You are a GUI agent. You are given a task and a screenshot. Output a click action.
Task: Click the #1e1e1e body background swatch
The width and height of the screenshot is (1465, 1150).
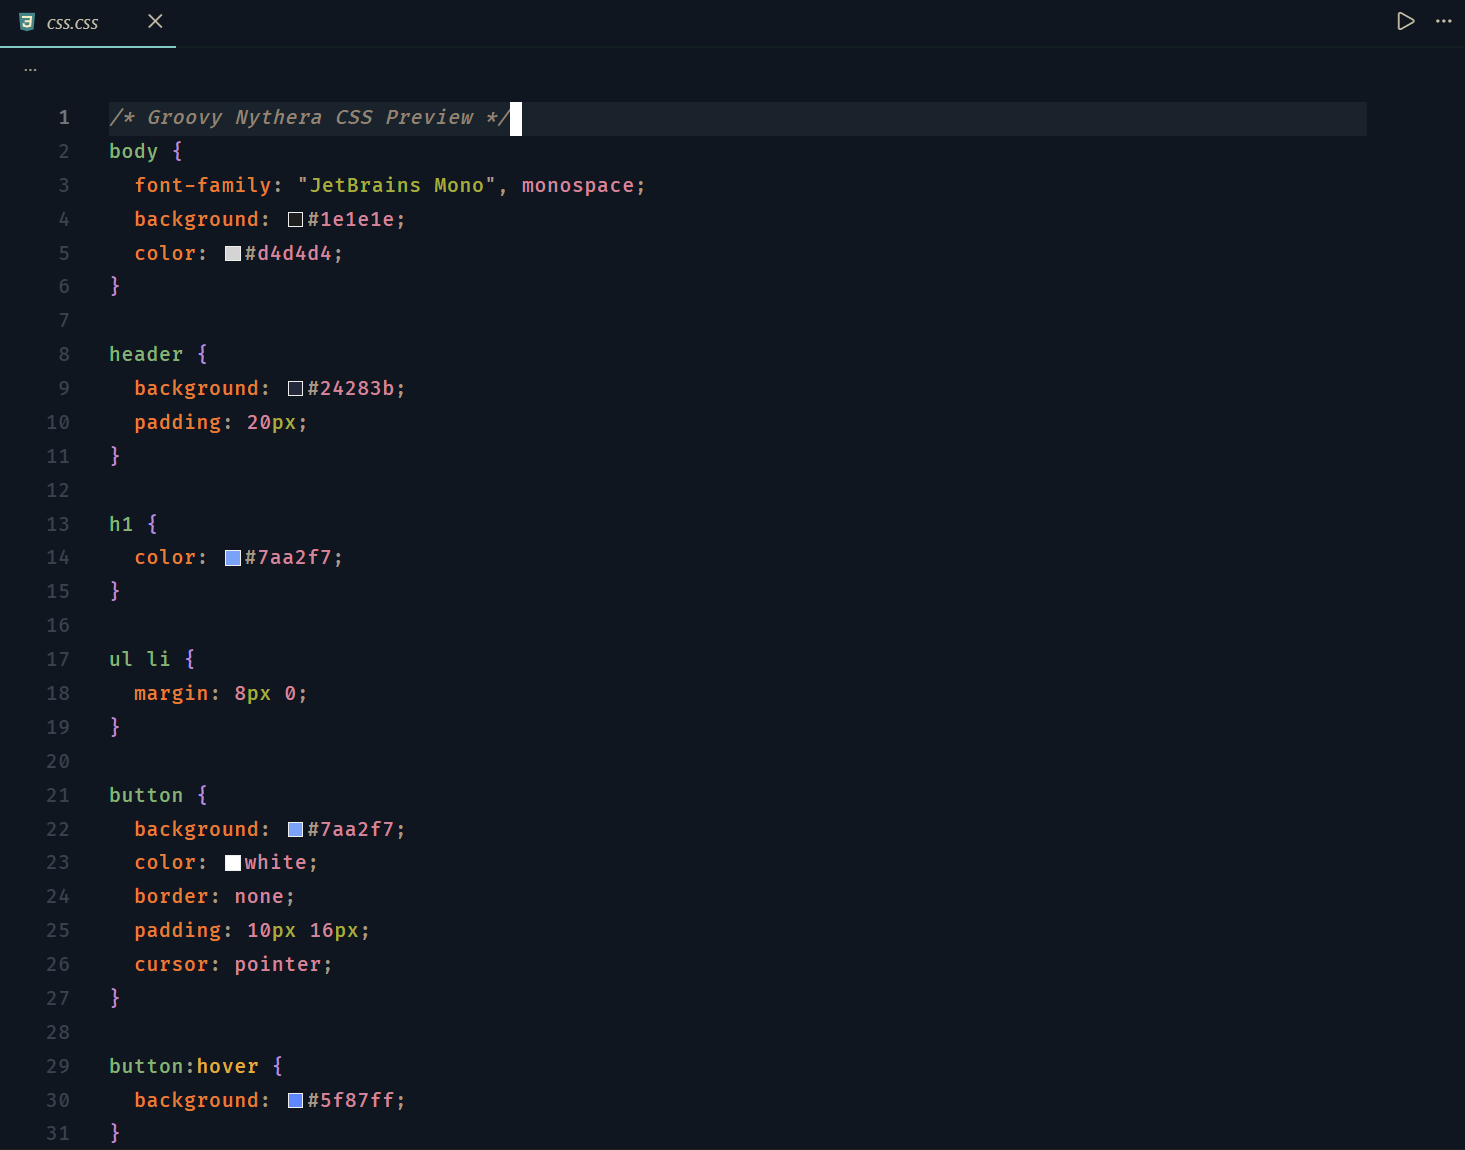click(294, 218)
